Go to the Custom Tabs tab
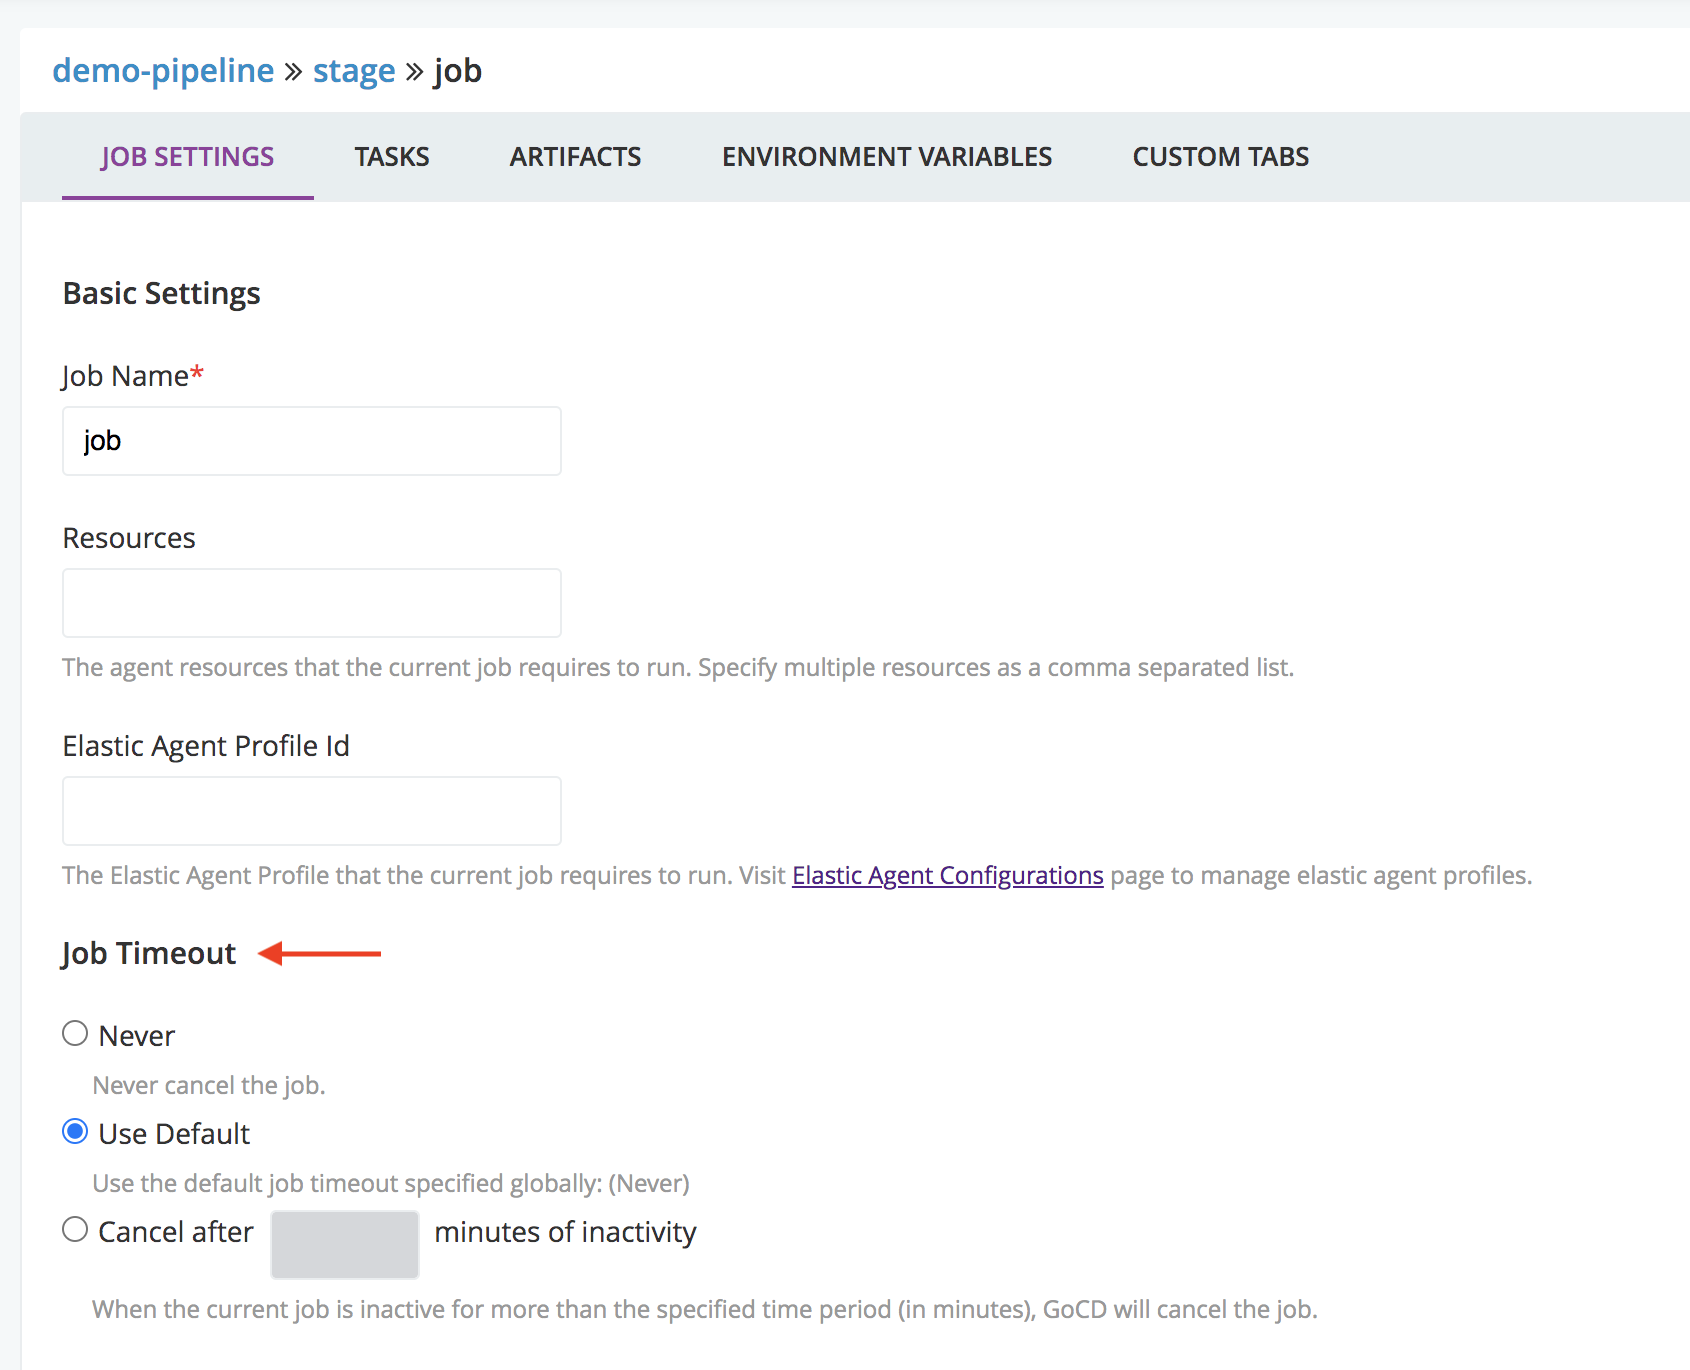The height and width of the screenshot is (1370, 1690). [1221, 157]
